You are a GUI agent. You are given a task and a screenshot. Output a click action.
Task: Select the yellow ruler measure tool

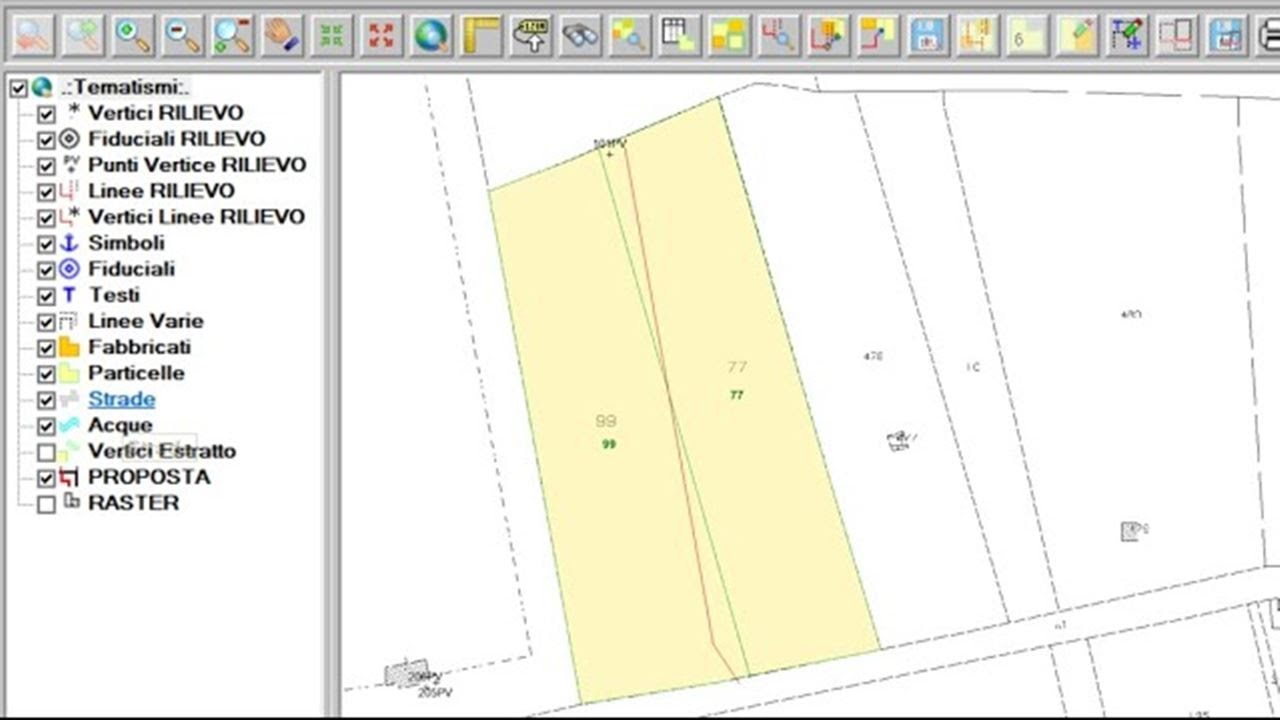point(481,36)
